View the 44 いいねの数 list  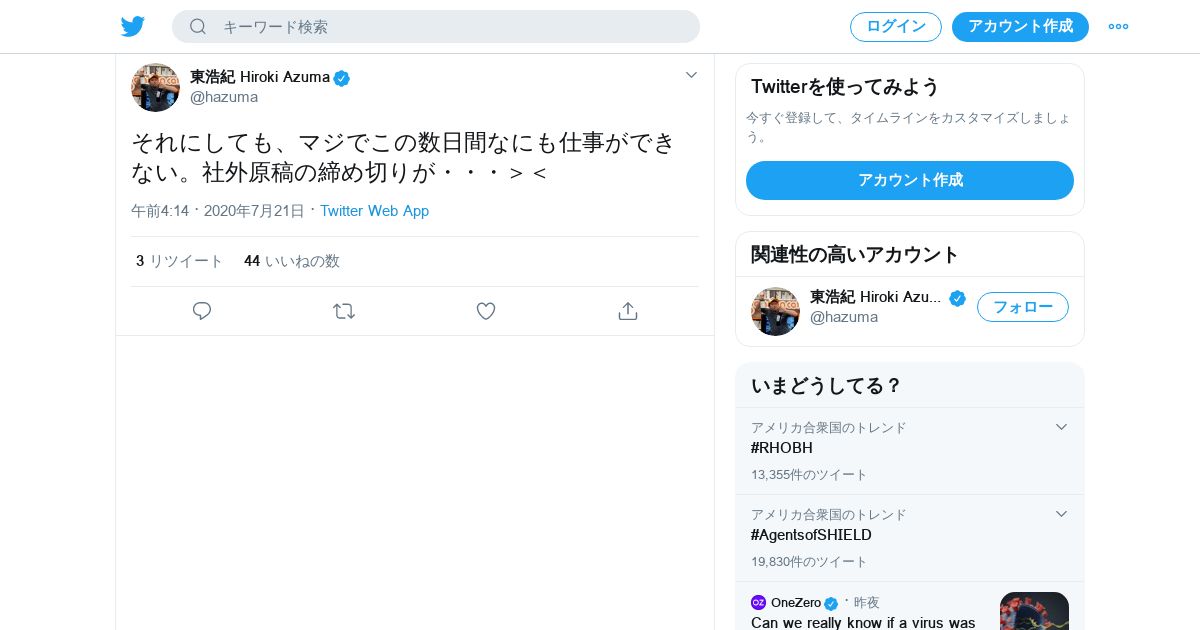coord(292,261)
